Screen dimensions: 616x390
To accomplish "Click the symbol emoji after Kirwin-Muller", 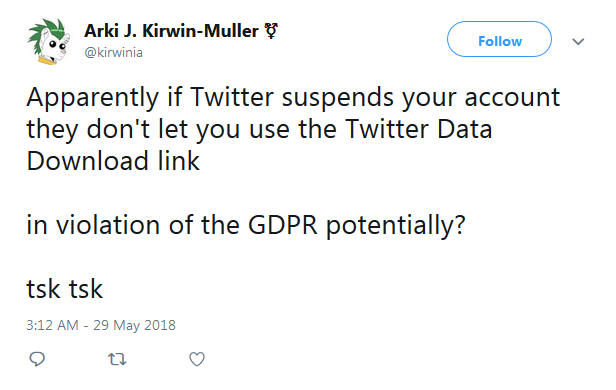I will click(271, 31).
